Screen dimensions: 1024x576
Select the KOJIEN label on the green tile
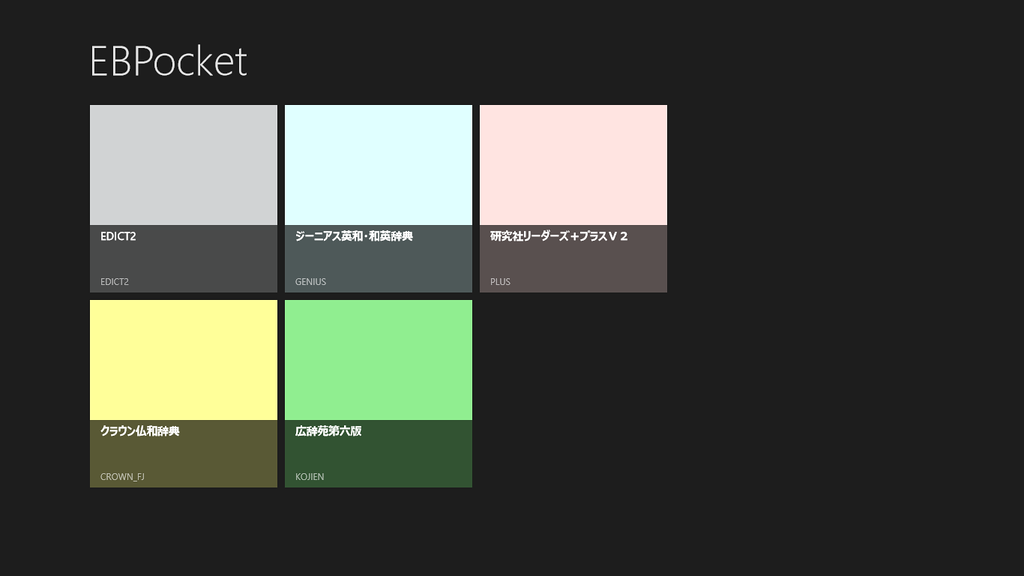(x=310, y=477)
